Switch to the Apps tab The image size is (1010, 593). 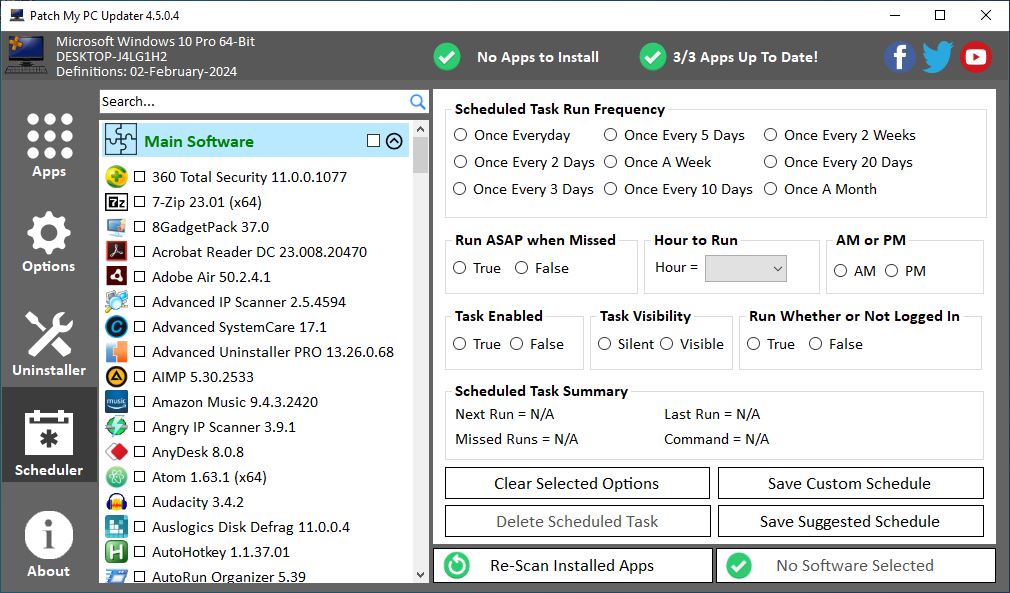49,145
